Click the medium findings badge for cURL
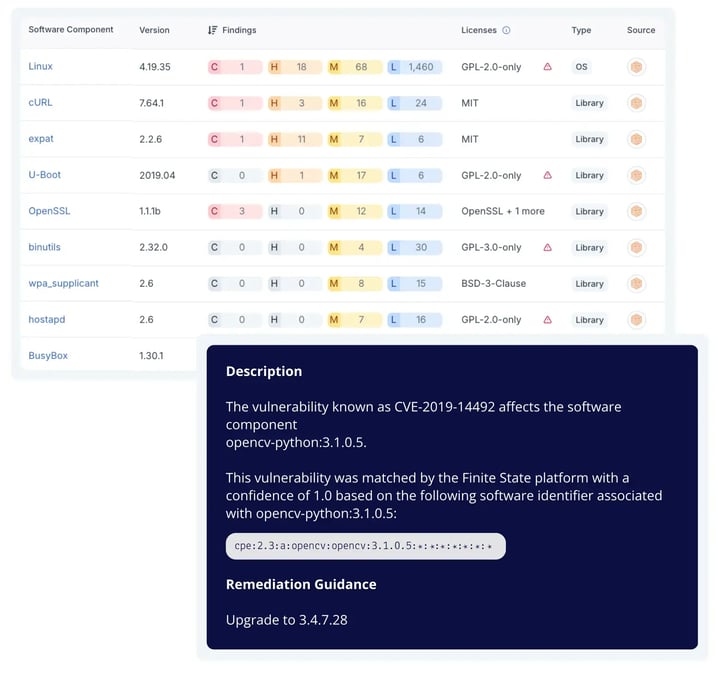The image size is (719, 683). pyautogui.click(x=353, y=103)
